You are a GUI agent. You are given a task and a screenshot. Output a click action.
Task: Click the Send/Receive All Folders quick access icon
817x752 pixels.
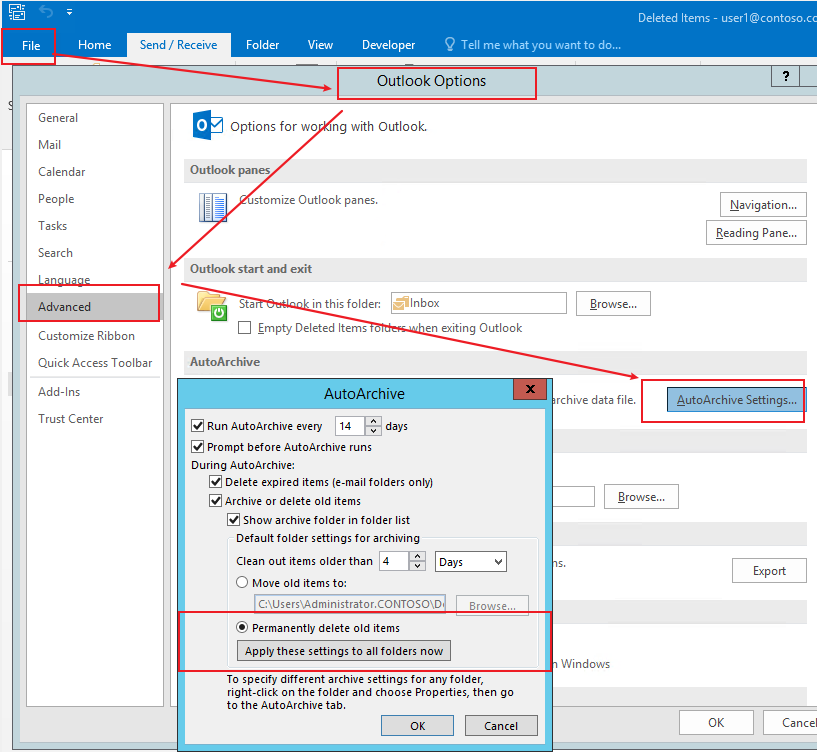[17, 11]
